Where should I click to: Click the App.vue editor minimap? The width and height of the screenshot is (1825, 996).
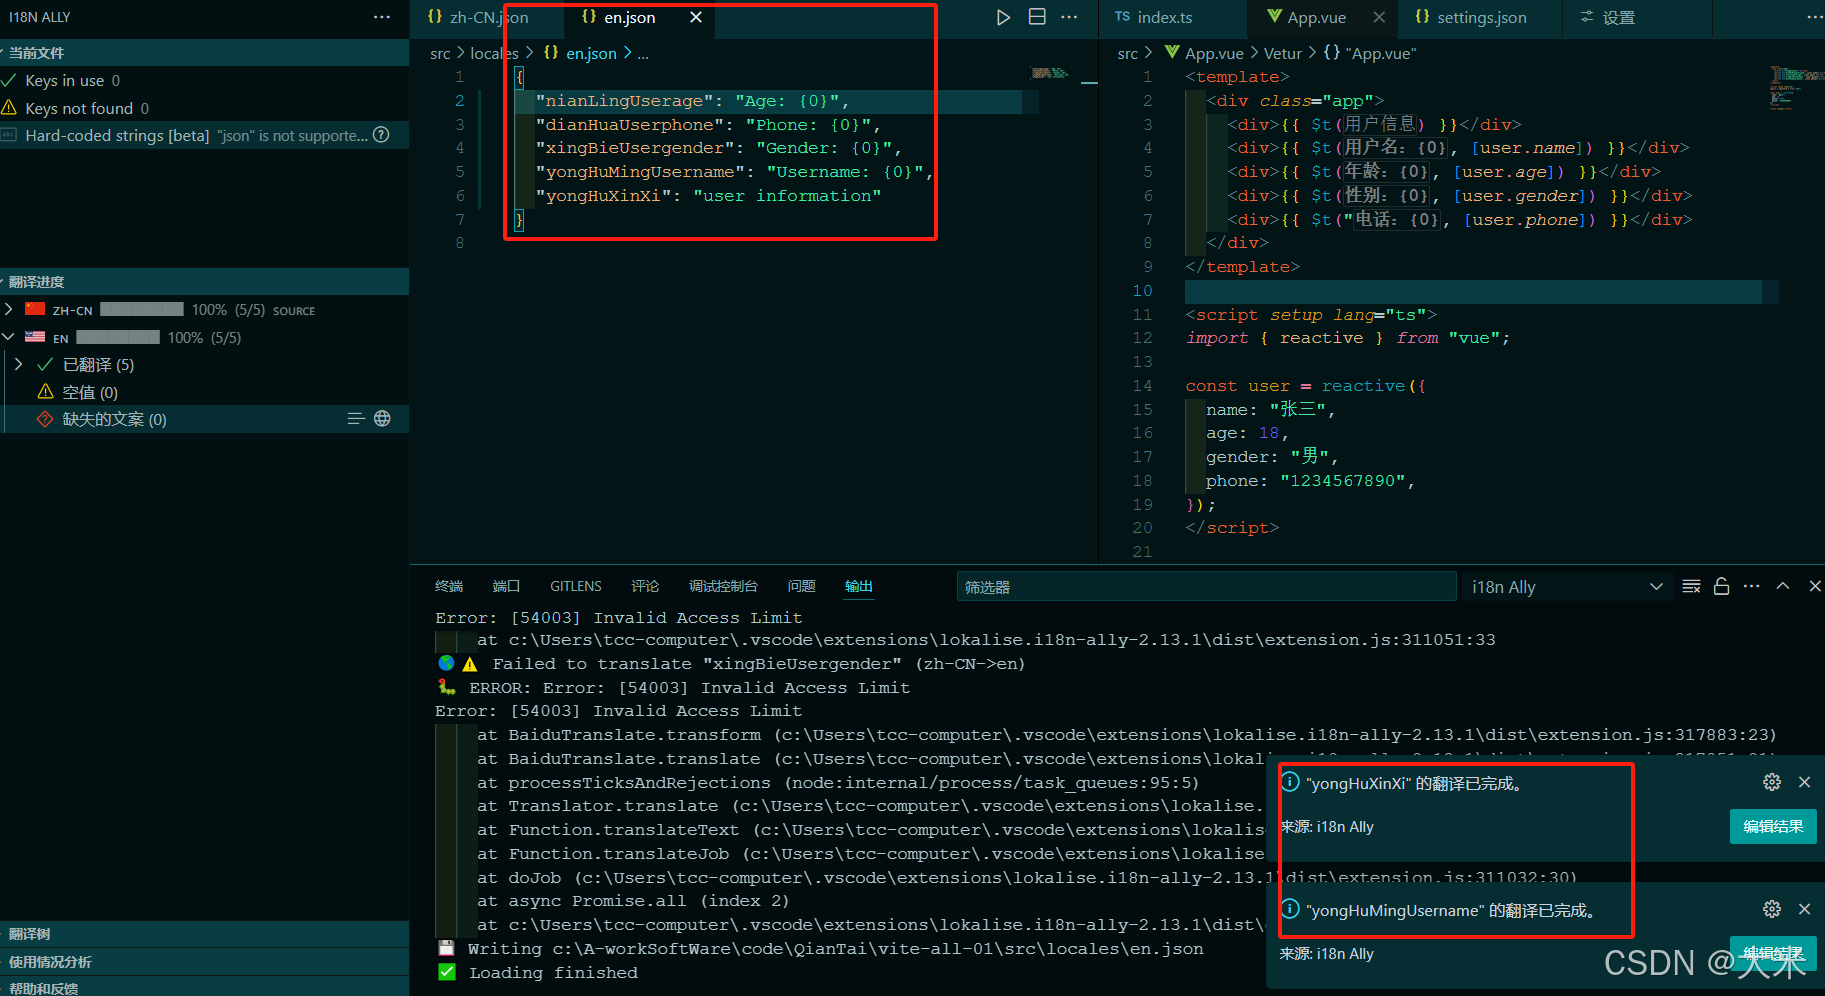pyautogui.click(x=1796, y=88)
